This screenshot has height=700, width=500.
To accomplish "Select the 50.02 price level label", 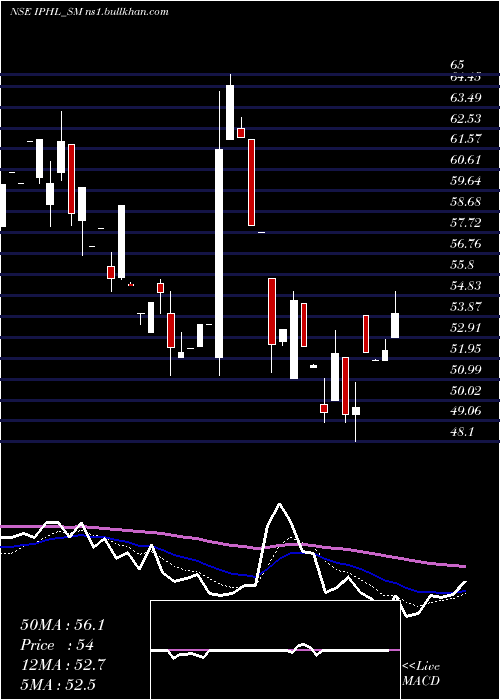I will coord(466,391).
